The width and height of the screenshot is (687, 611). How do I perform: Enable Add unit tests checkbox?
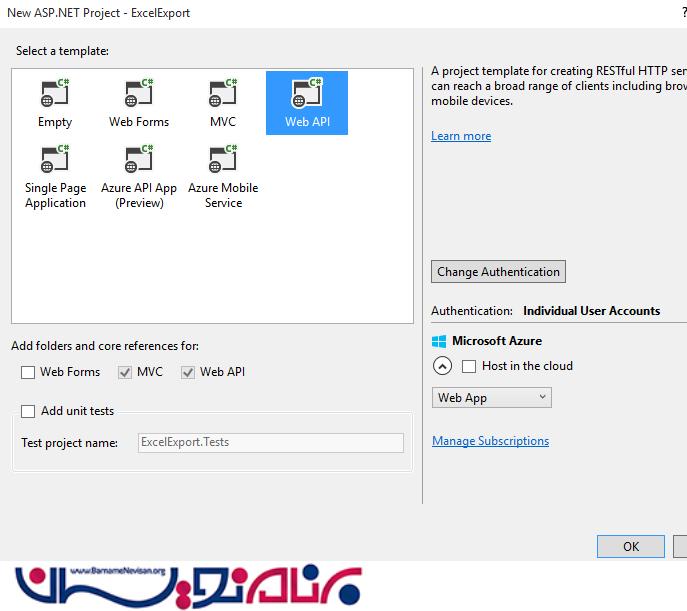tap(28, 411)
